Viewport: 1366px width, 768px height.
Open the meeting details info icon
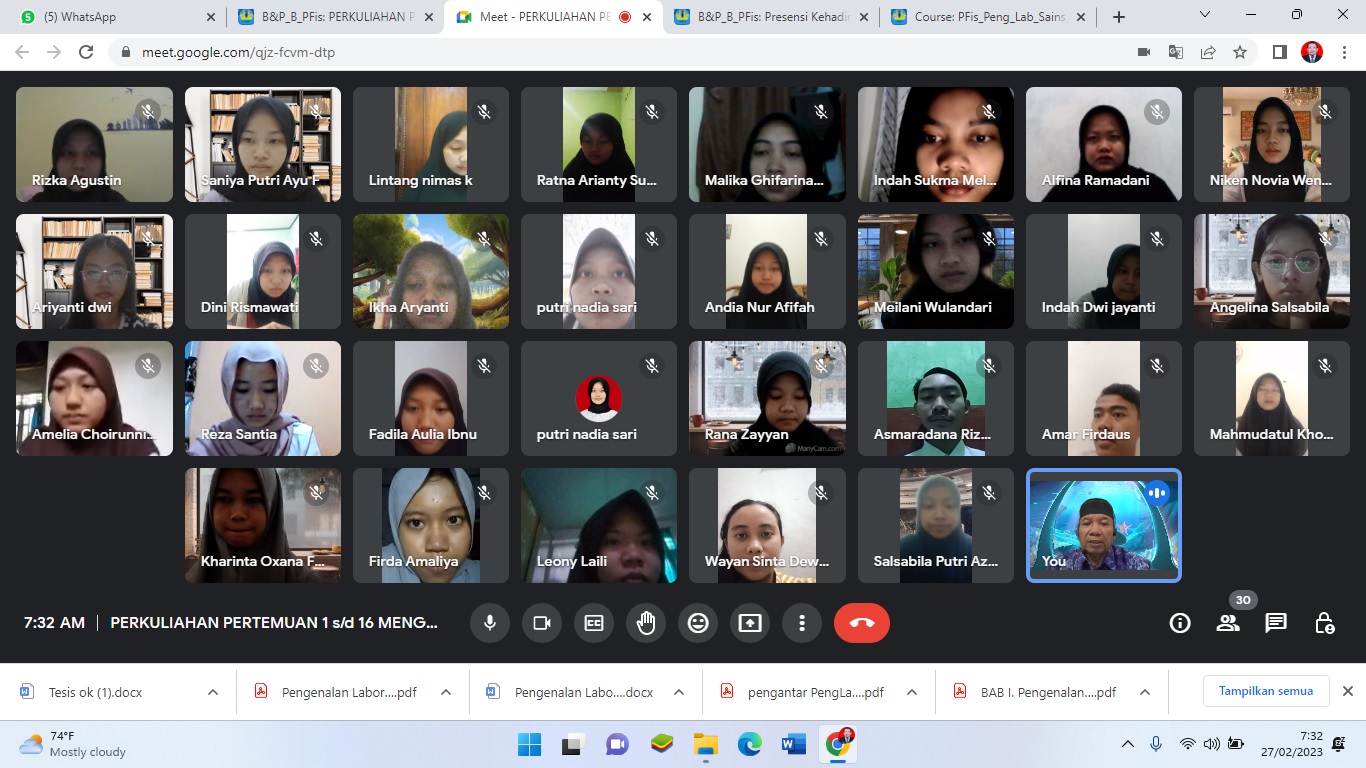pyautogui.click(x=1180, y=623)
